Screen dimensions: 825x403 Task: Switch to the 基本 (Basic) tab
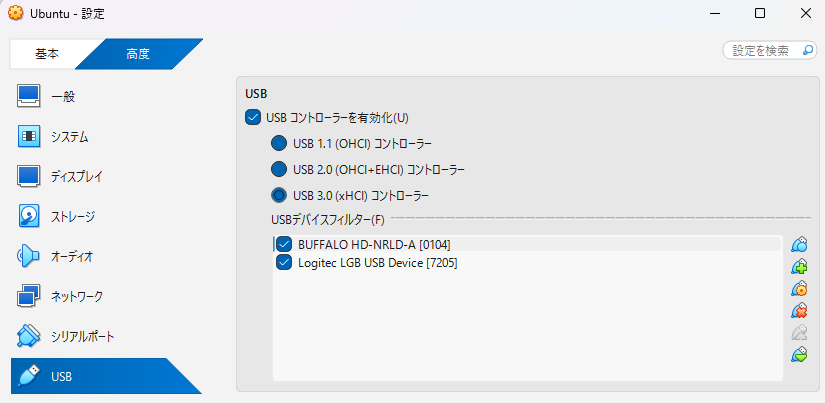(46, 54)
